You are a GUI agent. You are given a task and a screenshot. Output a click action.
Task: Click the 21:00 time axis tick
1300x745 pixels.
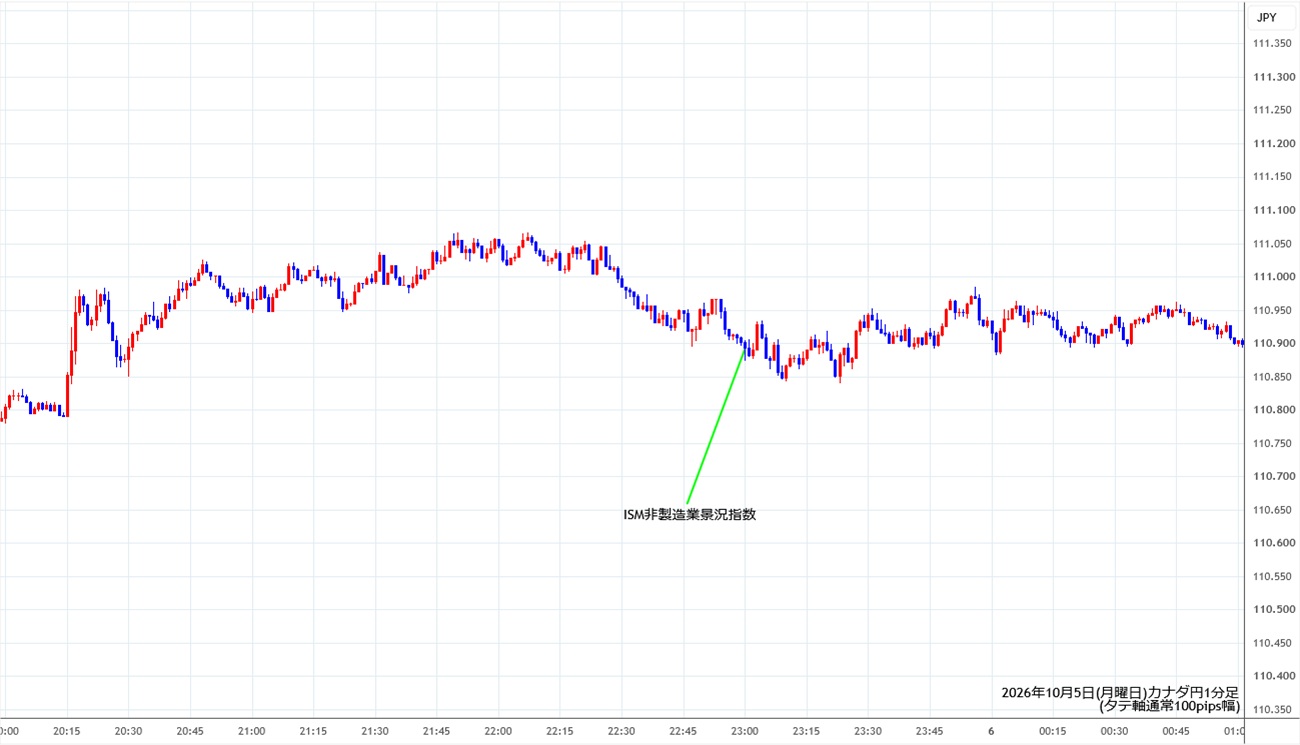click(252, 730)
